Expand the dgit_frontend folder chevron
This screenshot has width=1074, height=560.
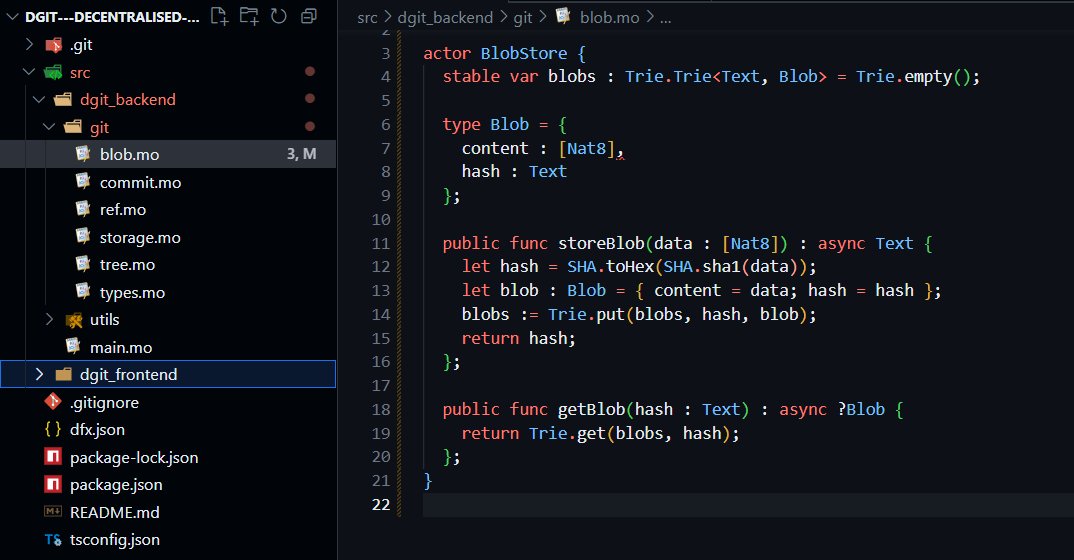click(39, 374)
